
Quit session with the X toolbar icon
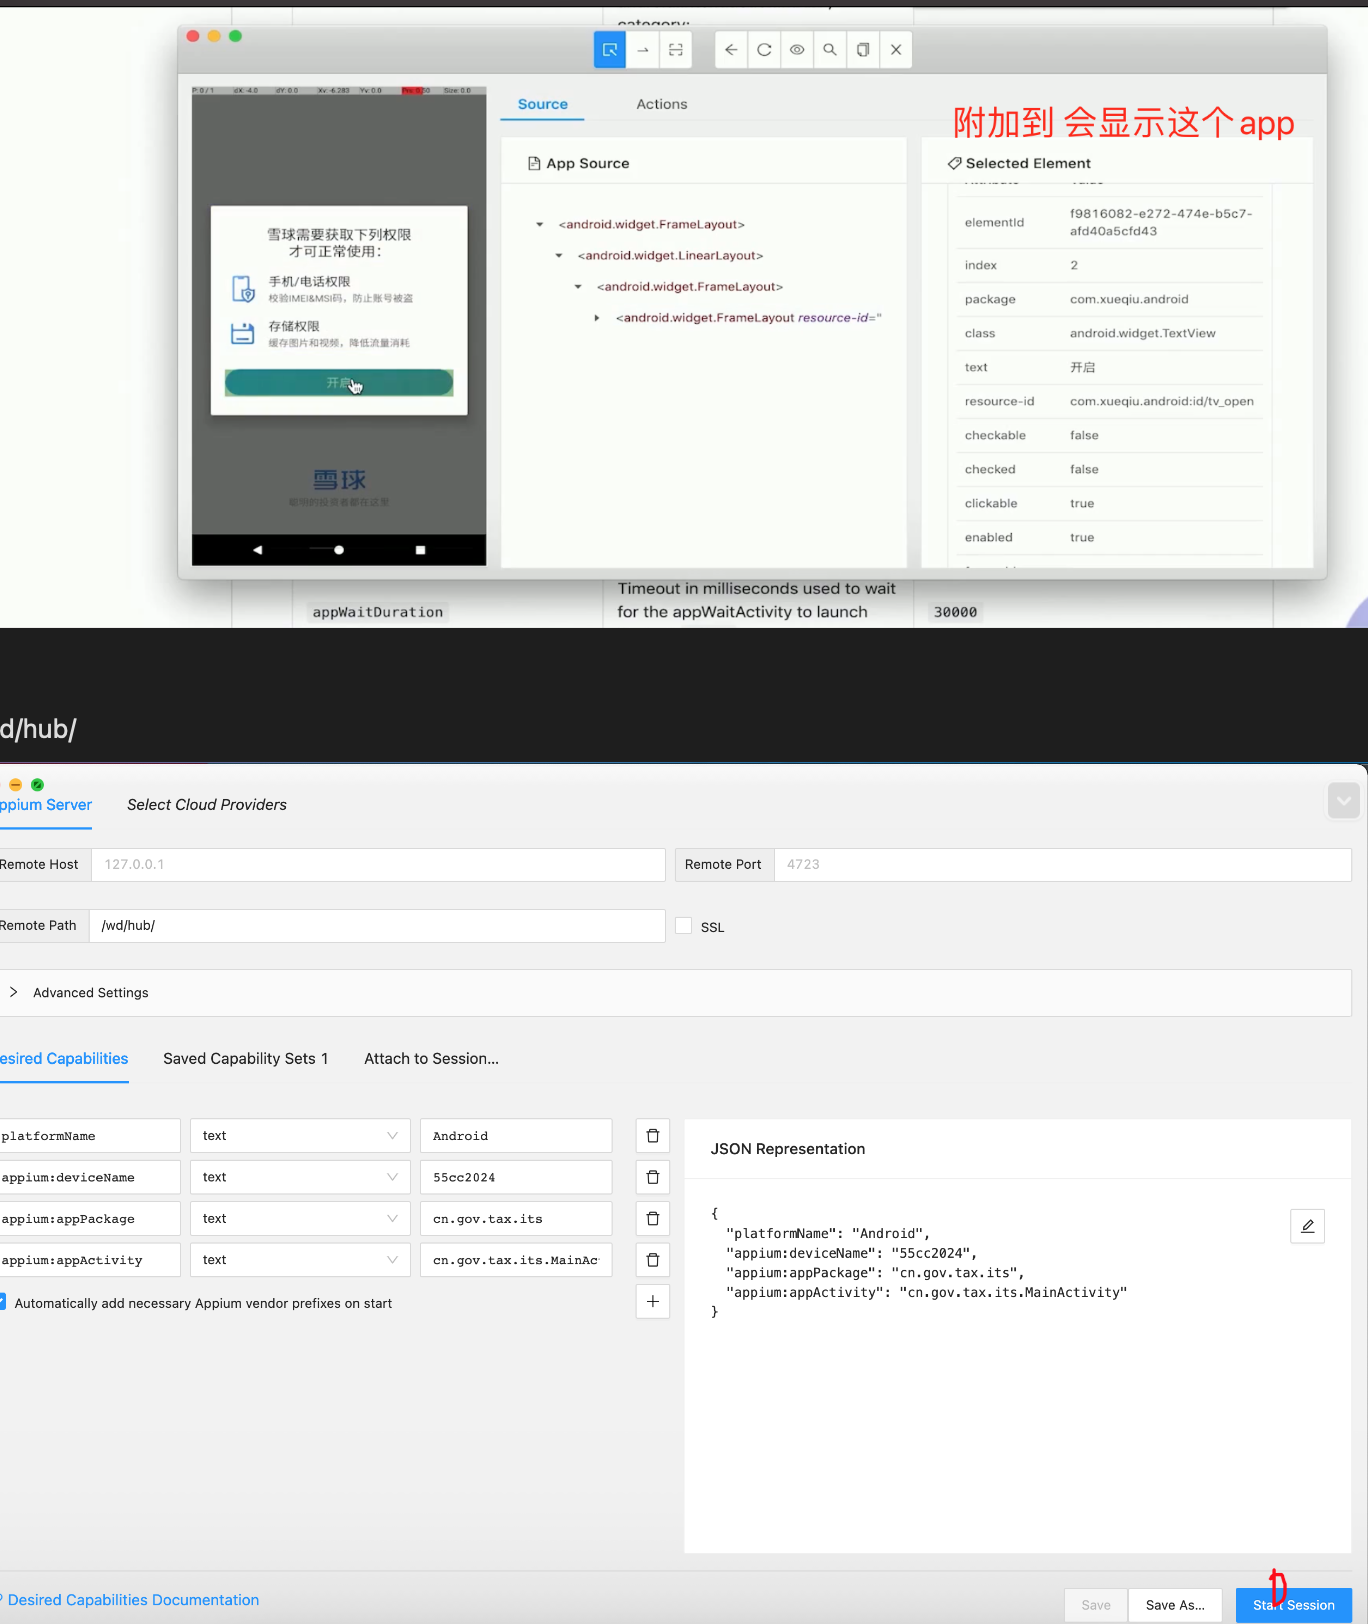(896, 50)
